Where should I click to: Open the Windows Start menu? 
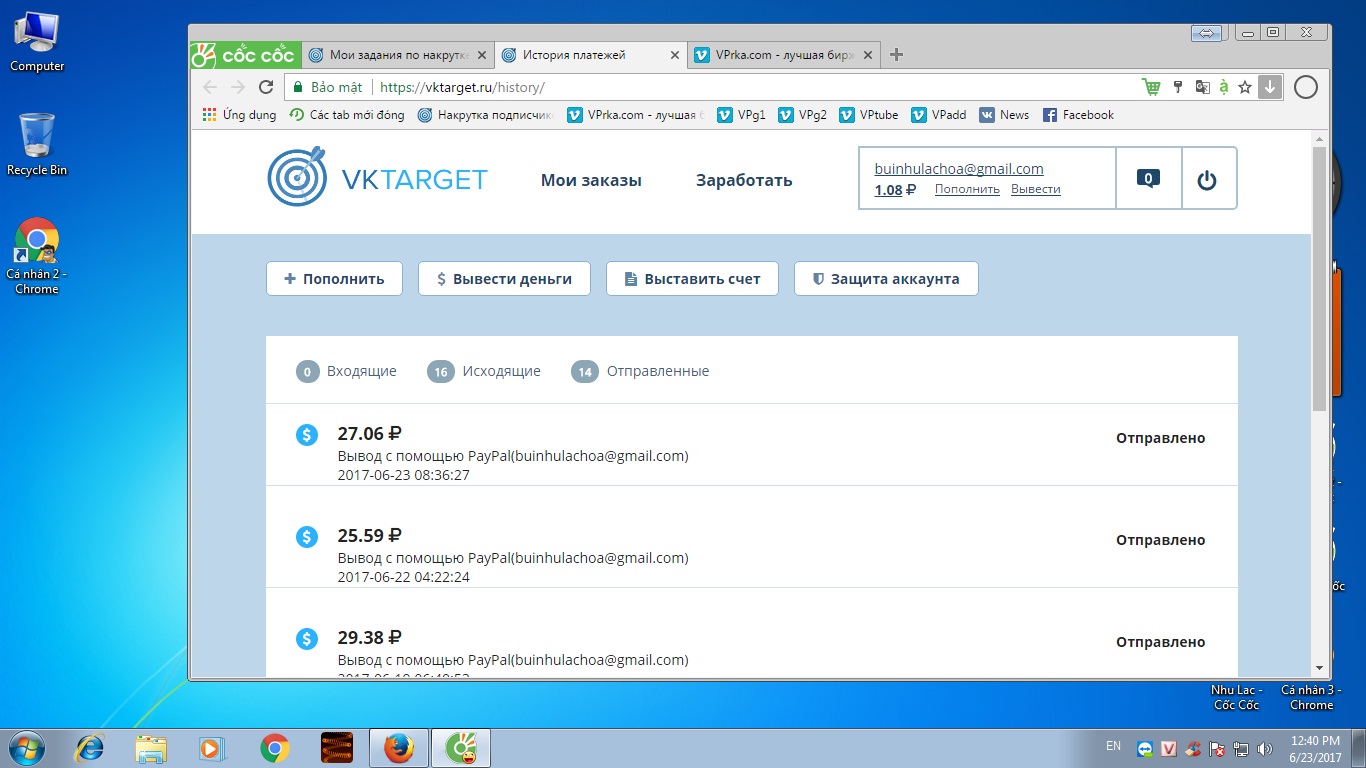pos(27,747)
